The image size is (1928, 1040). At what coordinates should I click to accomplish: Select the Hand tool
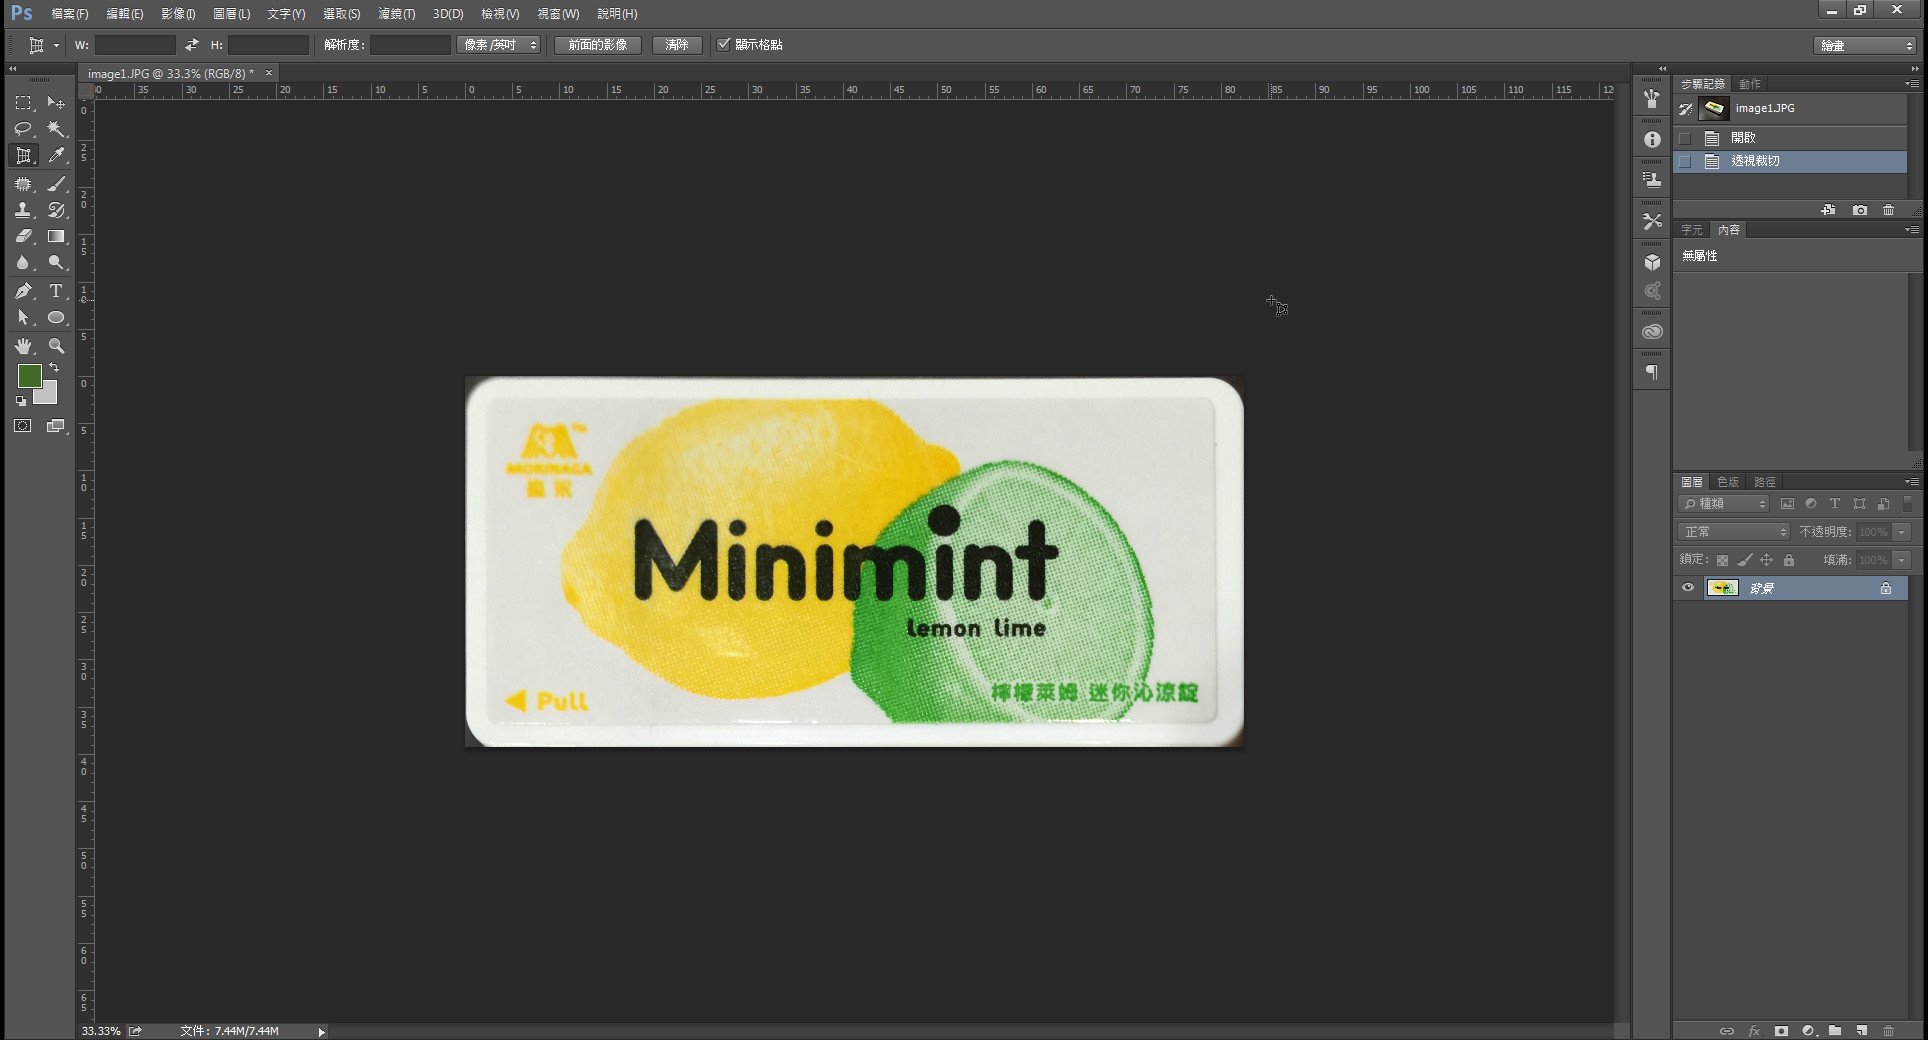coord(23,346)
